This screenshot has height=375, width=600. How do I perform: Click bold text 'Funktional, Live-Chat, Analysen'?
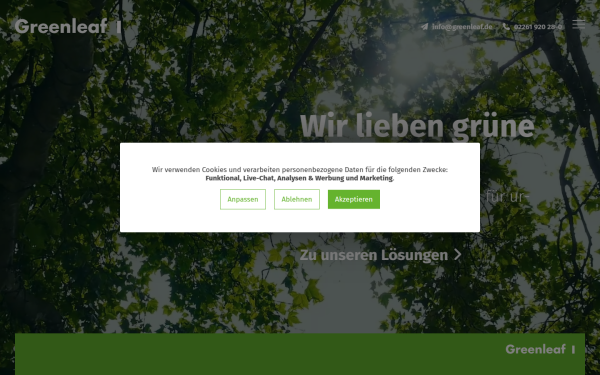tap(256, 178)
